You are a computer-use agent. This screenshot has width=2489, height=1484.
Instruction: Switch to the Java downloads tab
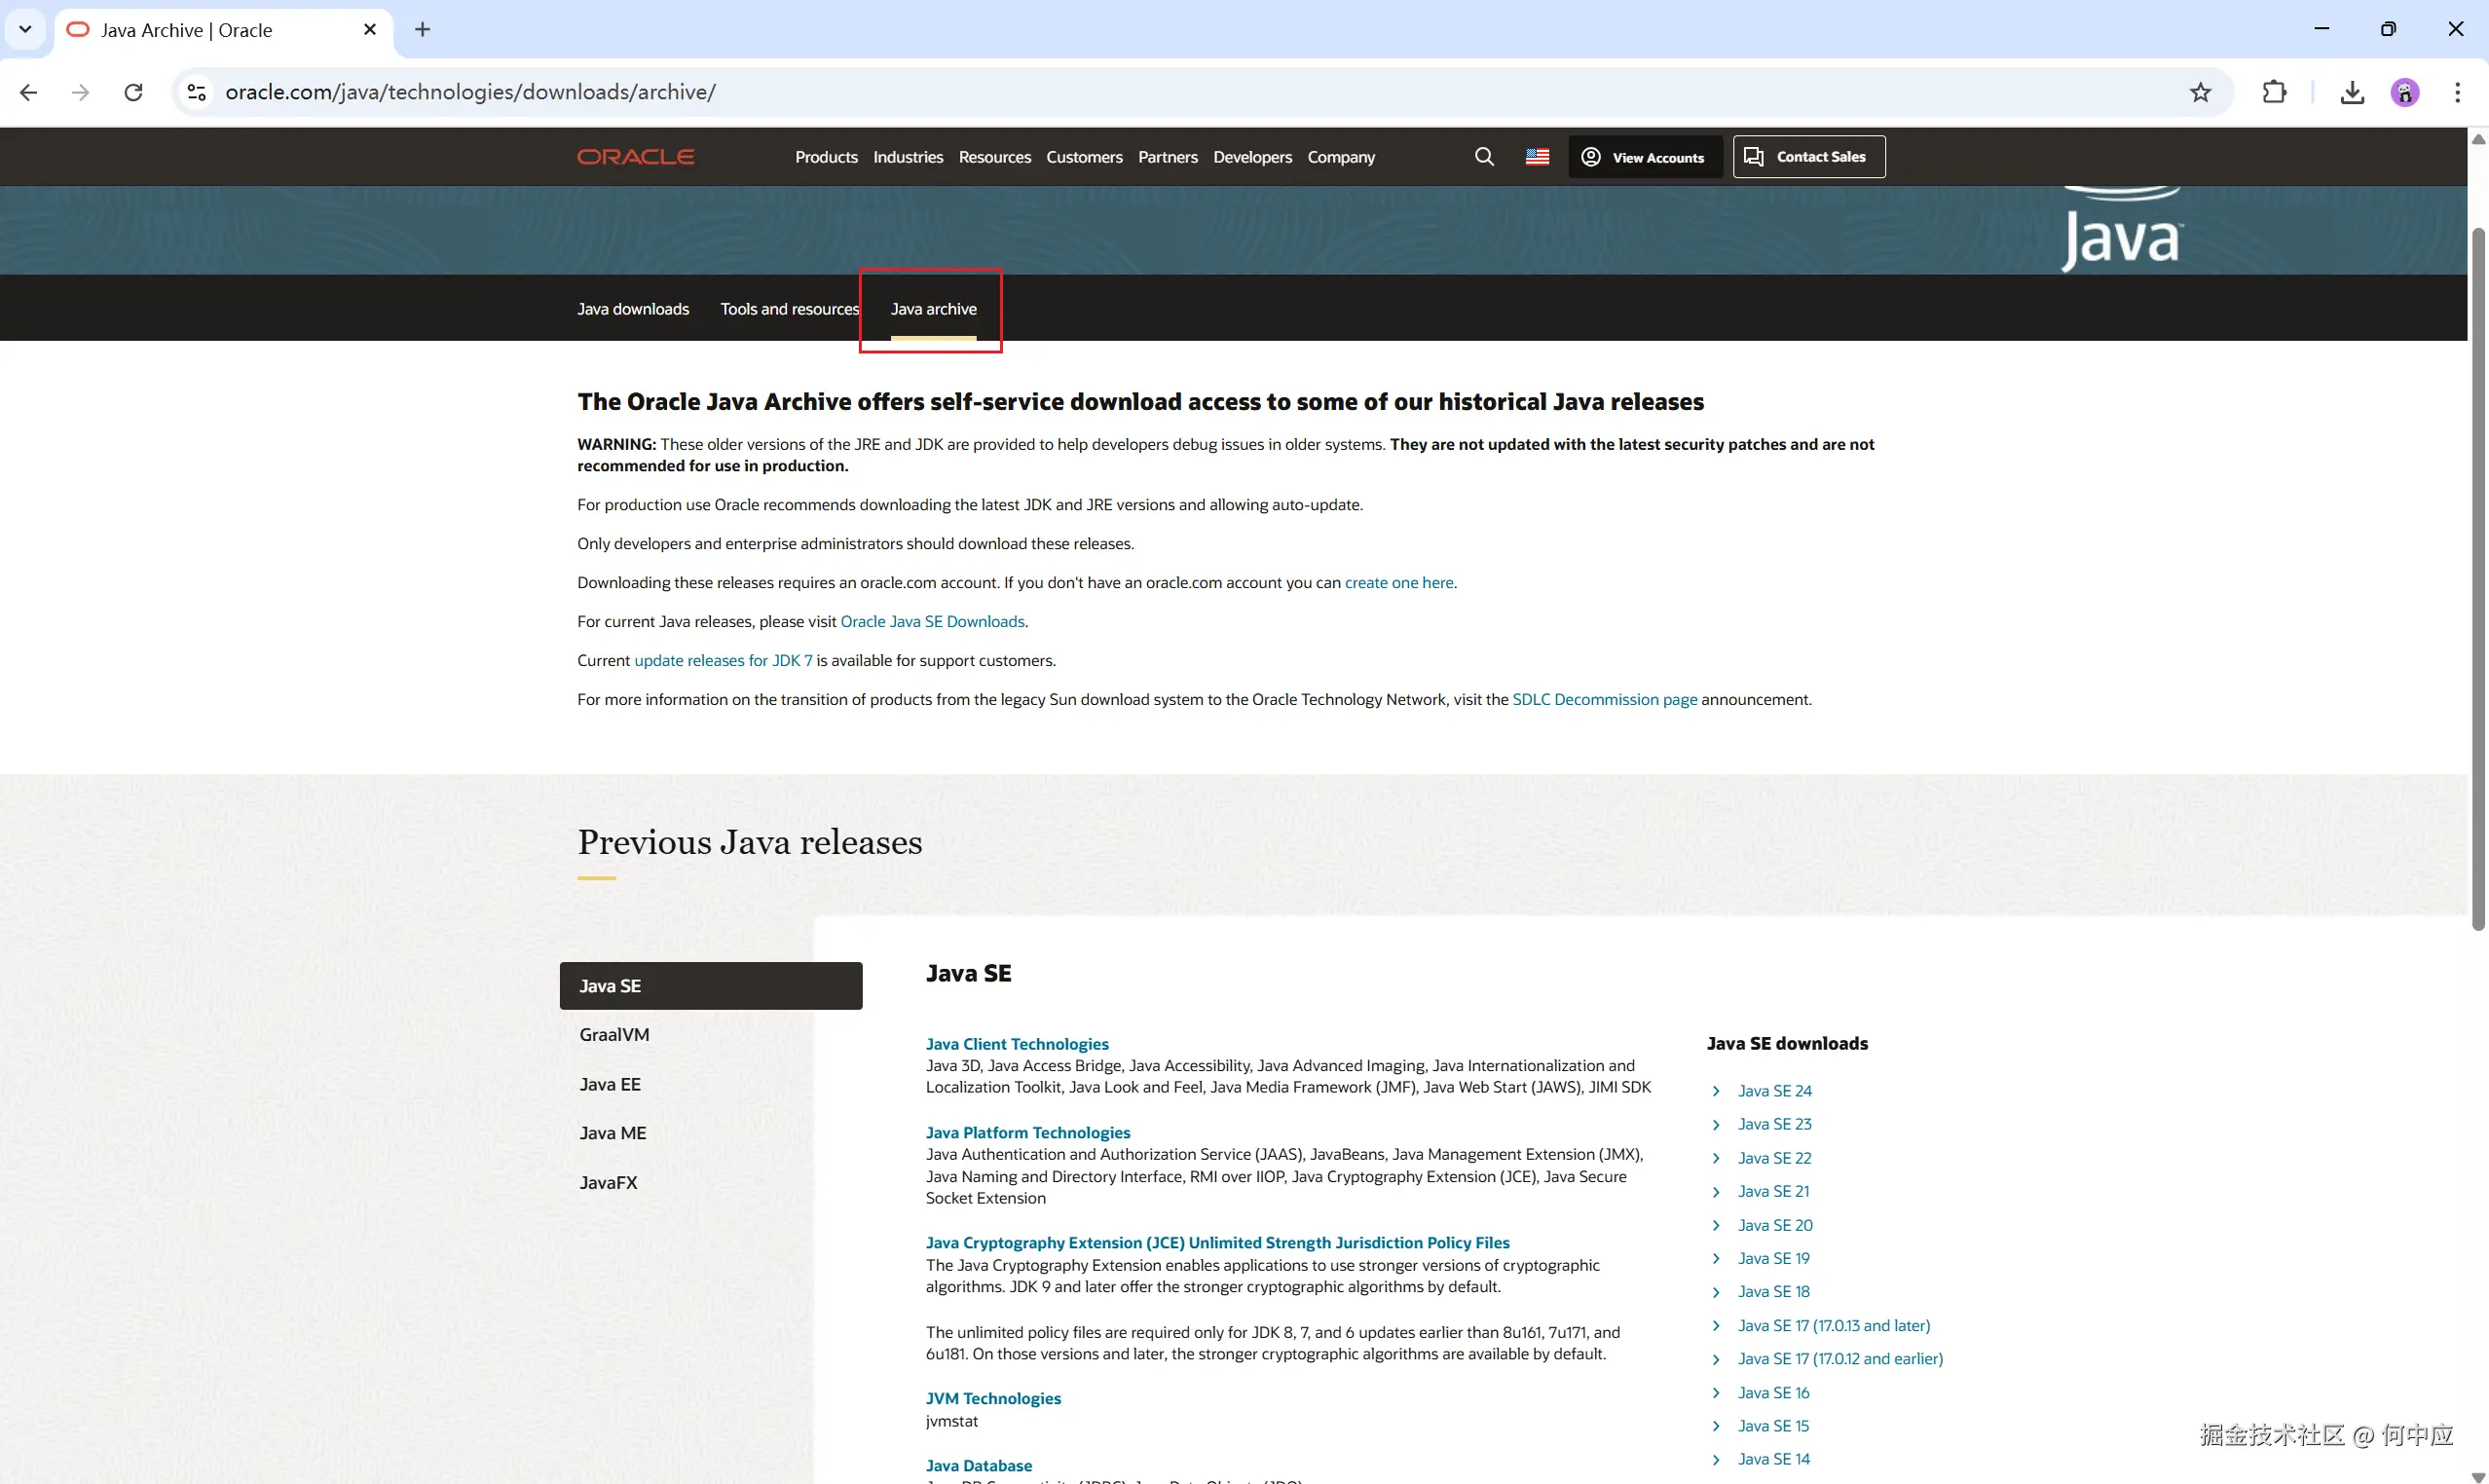(x=632, y=309)
